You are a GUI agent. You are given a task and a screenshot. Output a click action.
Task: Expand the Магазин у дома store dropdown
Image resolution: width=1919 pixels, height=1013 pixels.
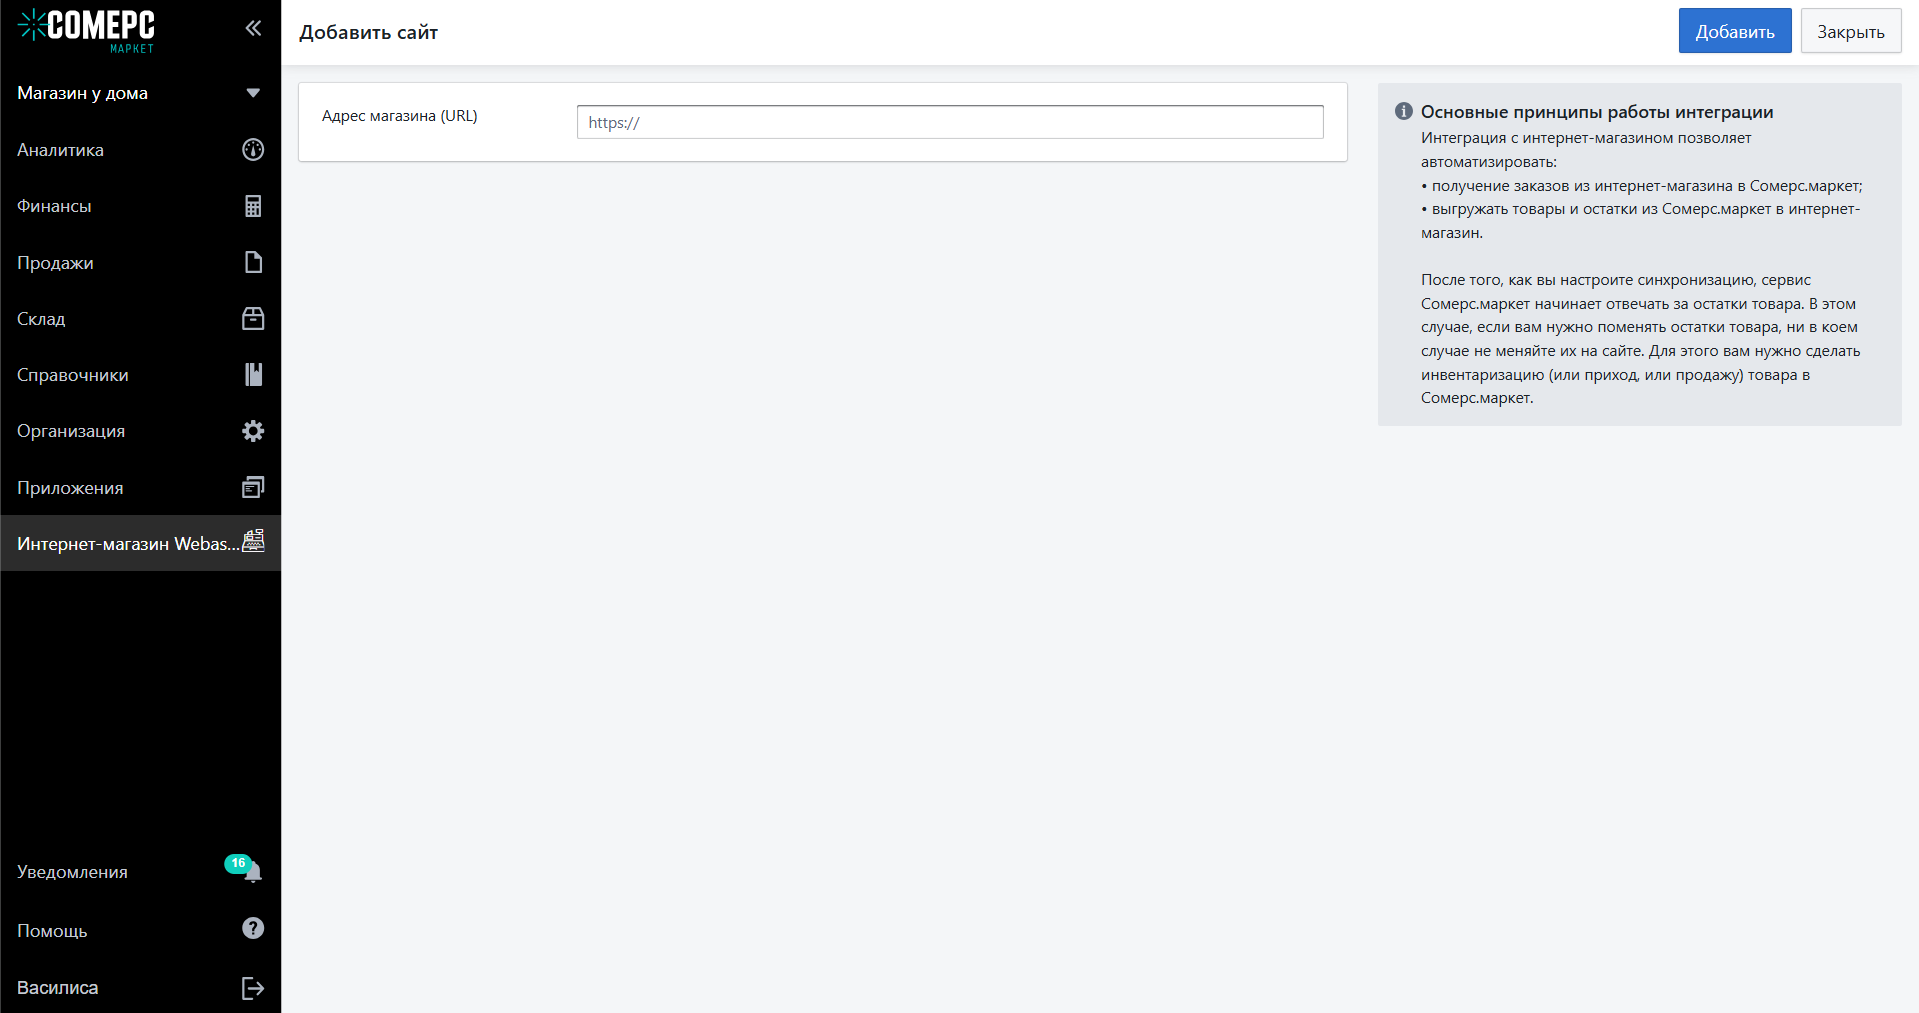(x=253, y=93)
